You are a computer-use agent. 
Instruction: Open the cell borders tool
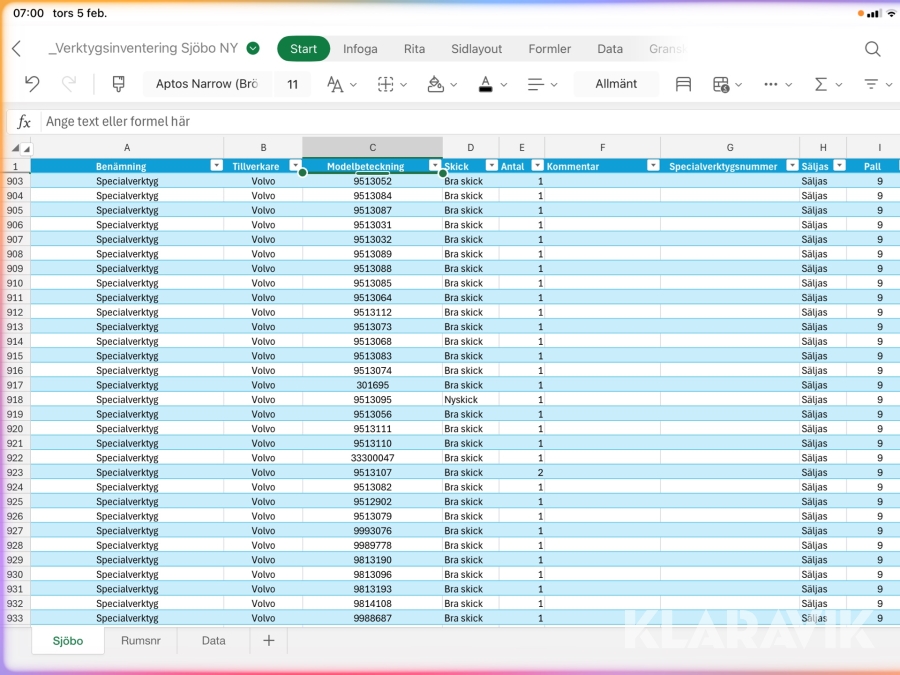(386, 84)
